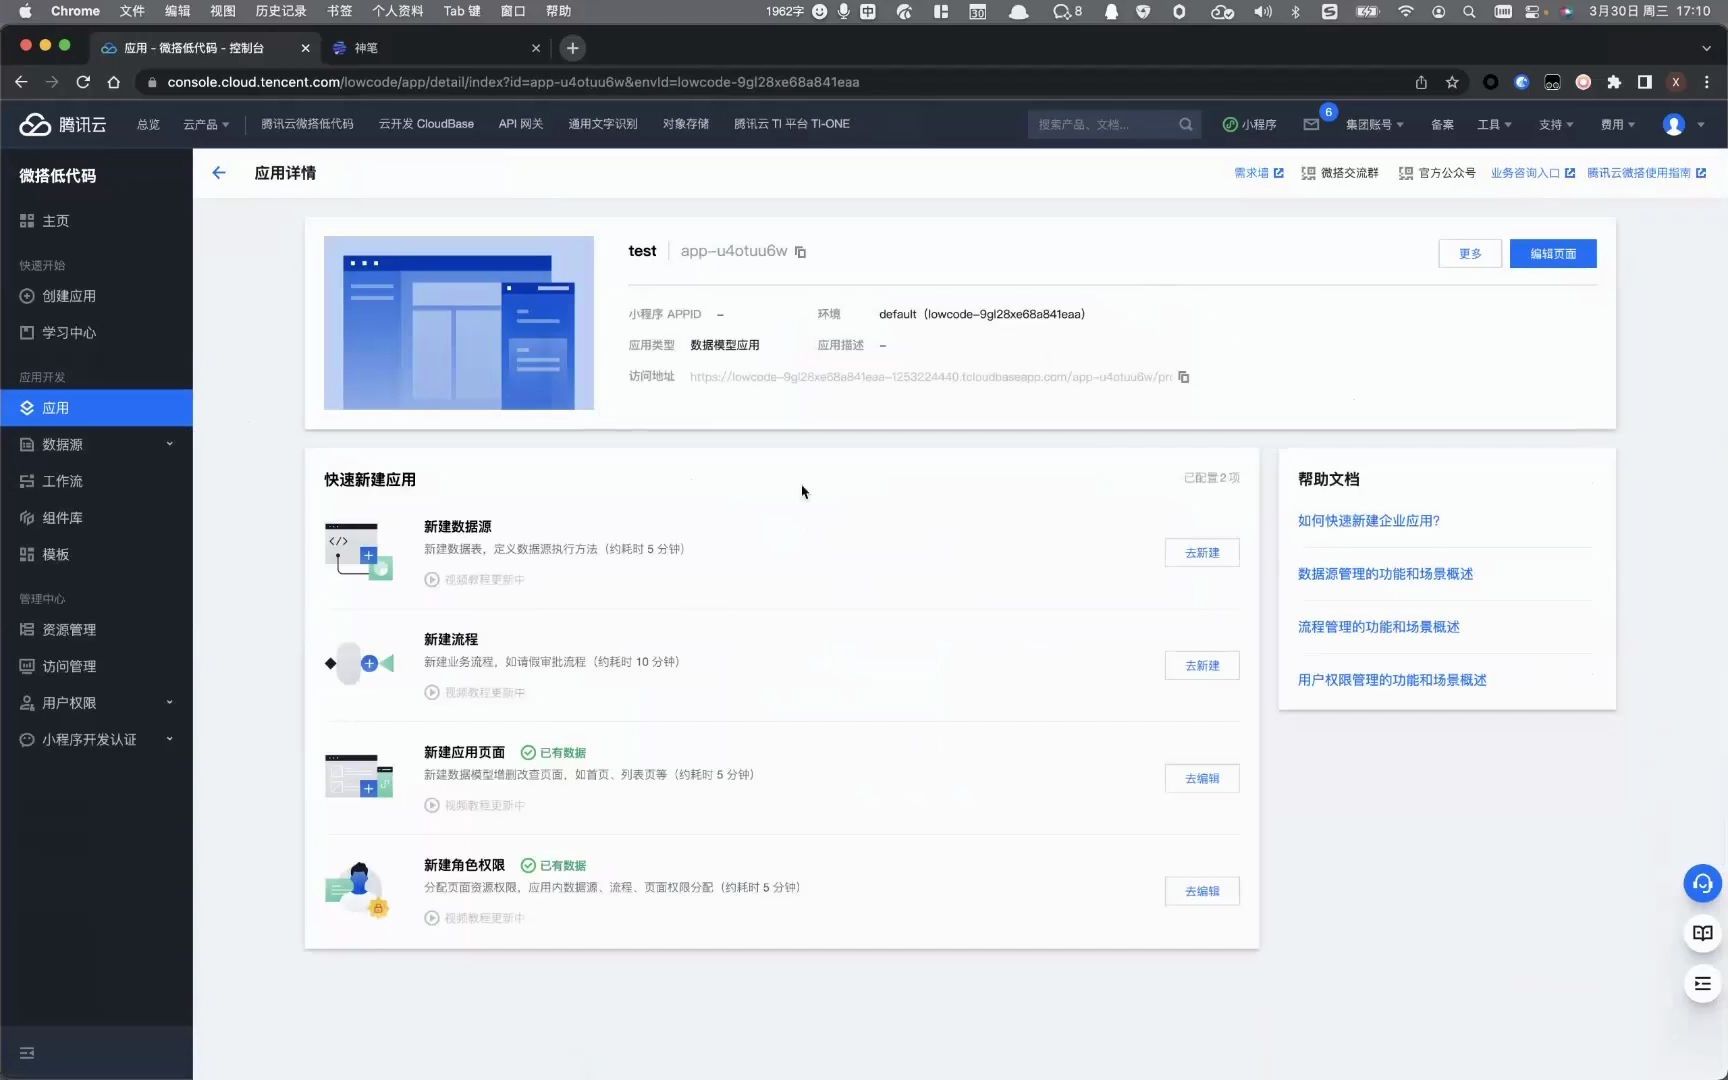This screenshot has width=1728, height=1080.
Task: Click the search magnifier in console header
Action: tap(1186, 124)
